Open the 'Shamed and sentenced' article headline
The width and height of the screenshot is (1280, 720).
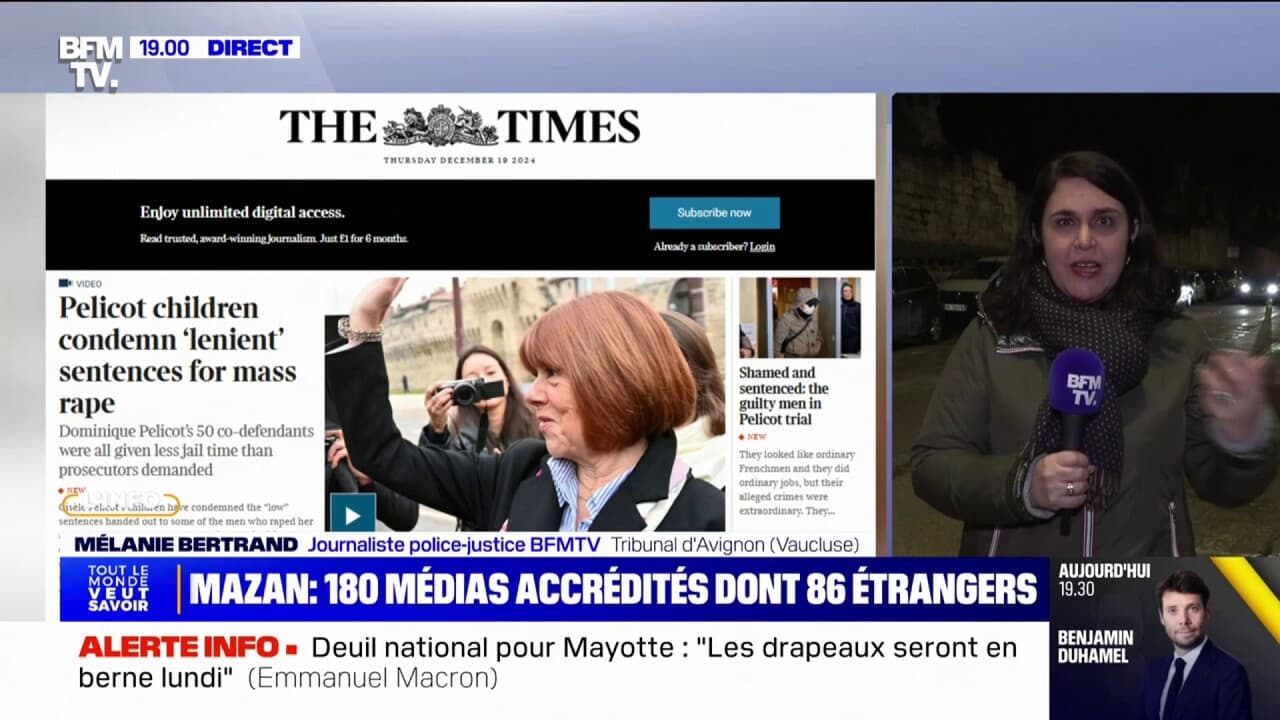(x=784, y=396)
